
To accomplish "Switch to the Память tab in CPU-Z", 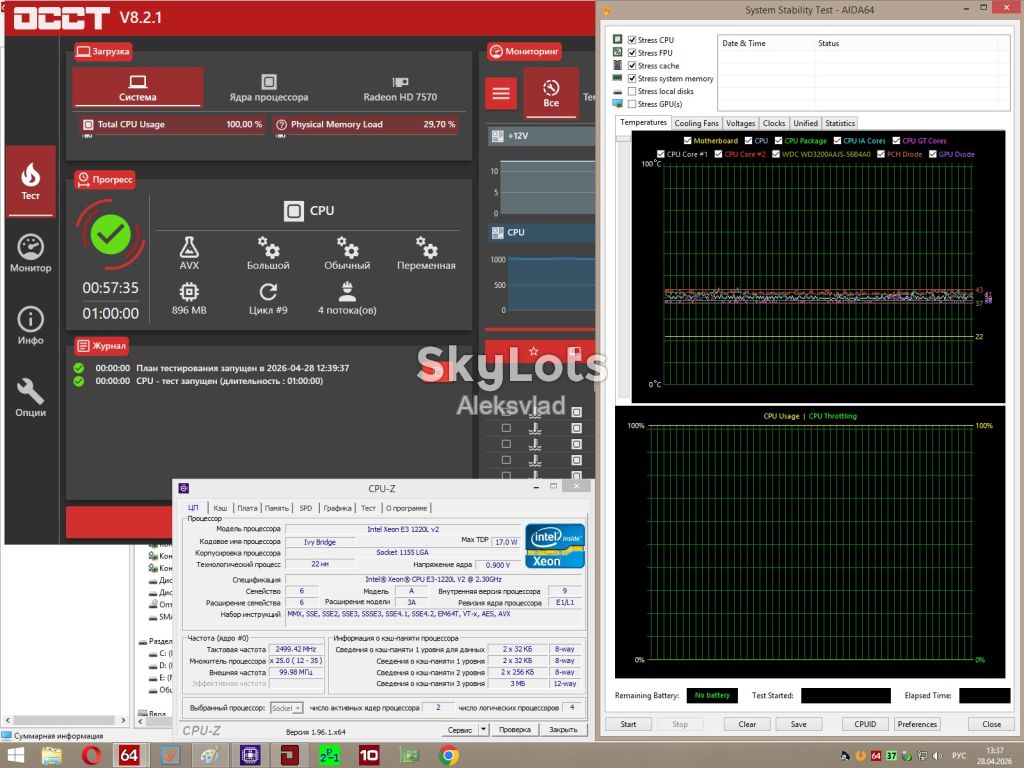I will [276, 508].
